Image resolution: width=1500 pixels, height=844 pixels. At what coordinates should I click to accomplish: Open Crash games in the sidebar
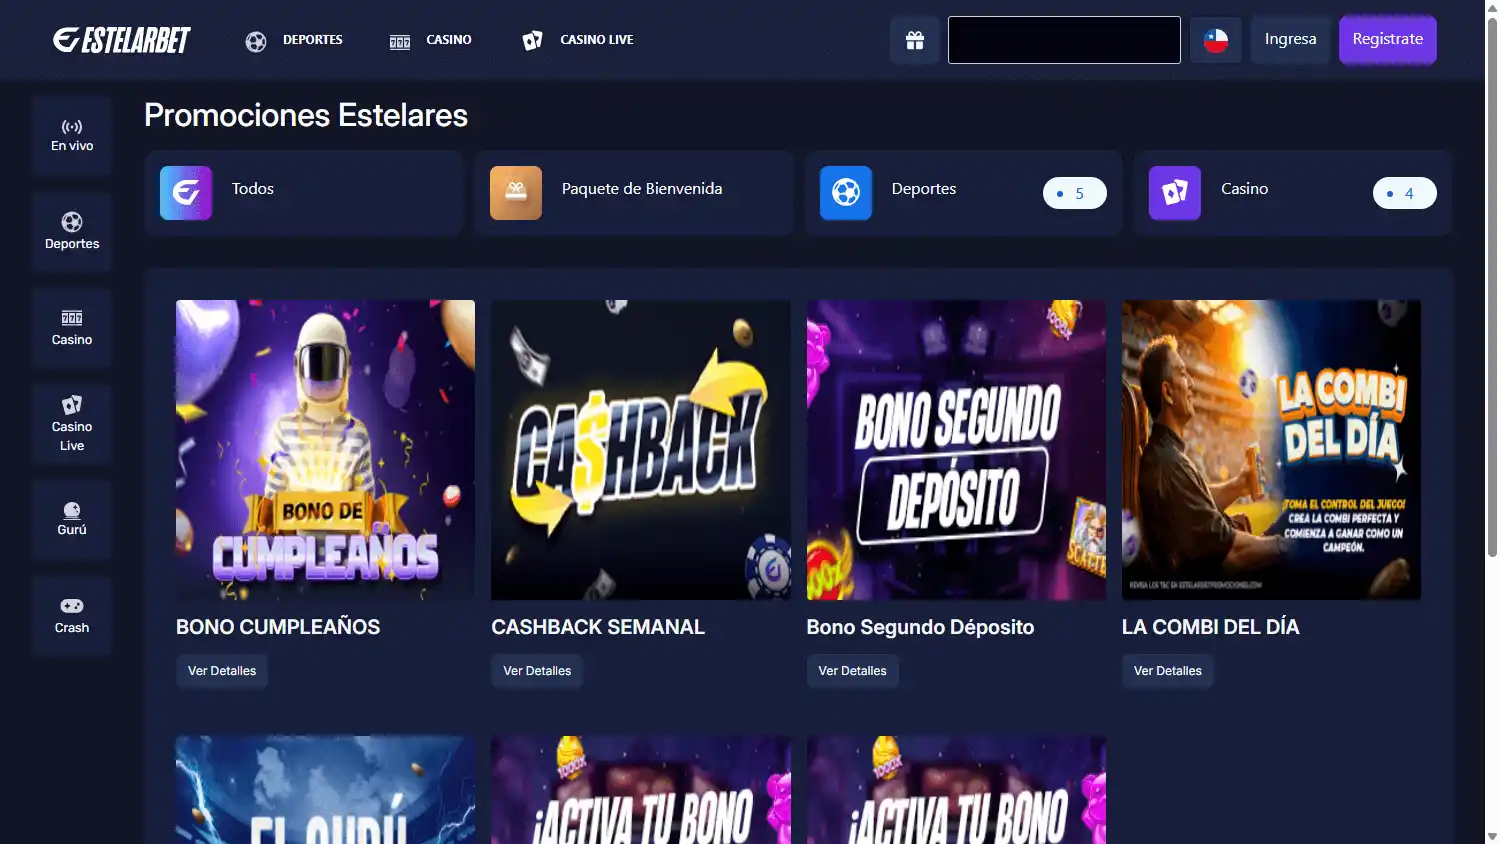pyautogui.click(x=72, y=616)
